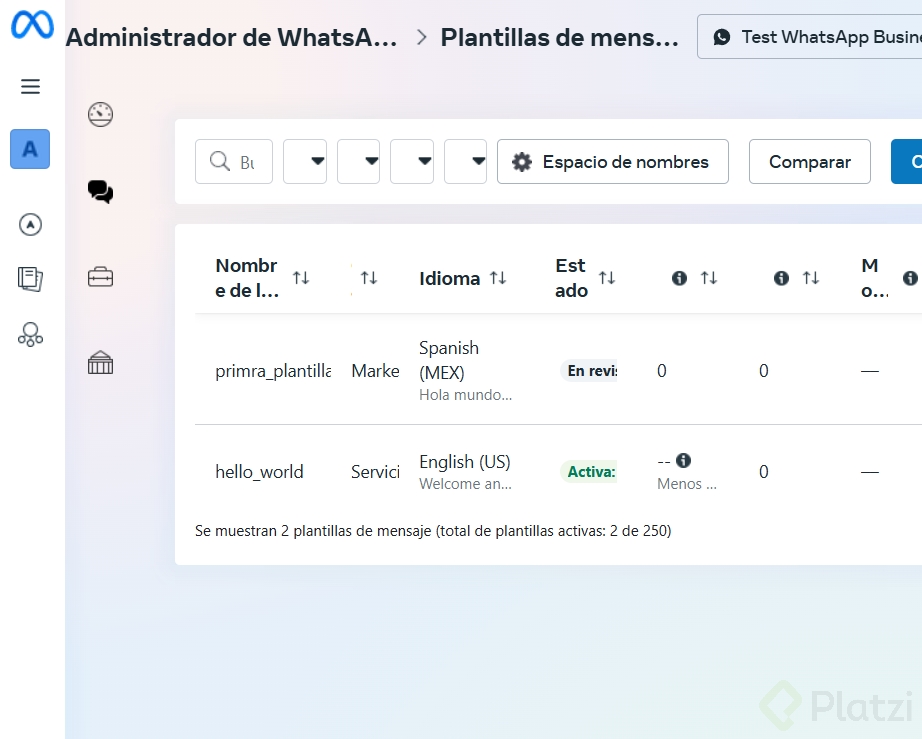Click the Espacio de nombres button
922x739 pixels.
(613, 162)
